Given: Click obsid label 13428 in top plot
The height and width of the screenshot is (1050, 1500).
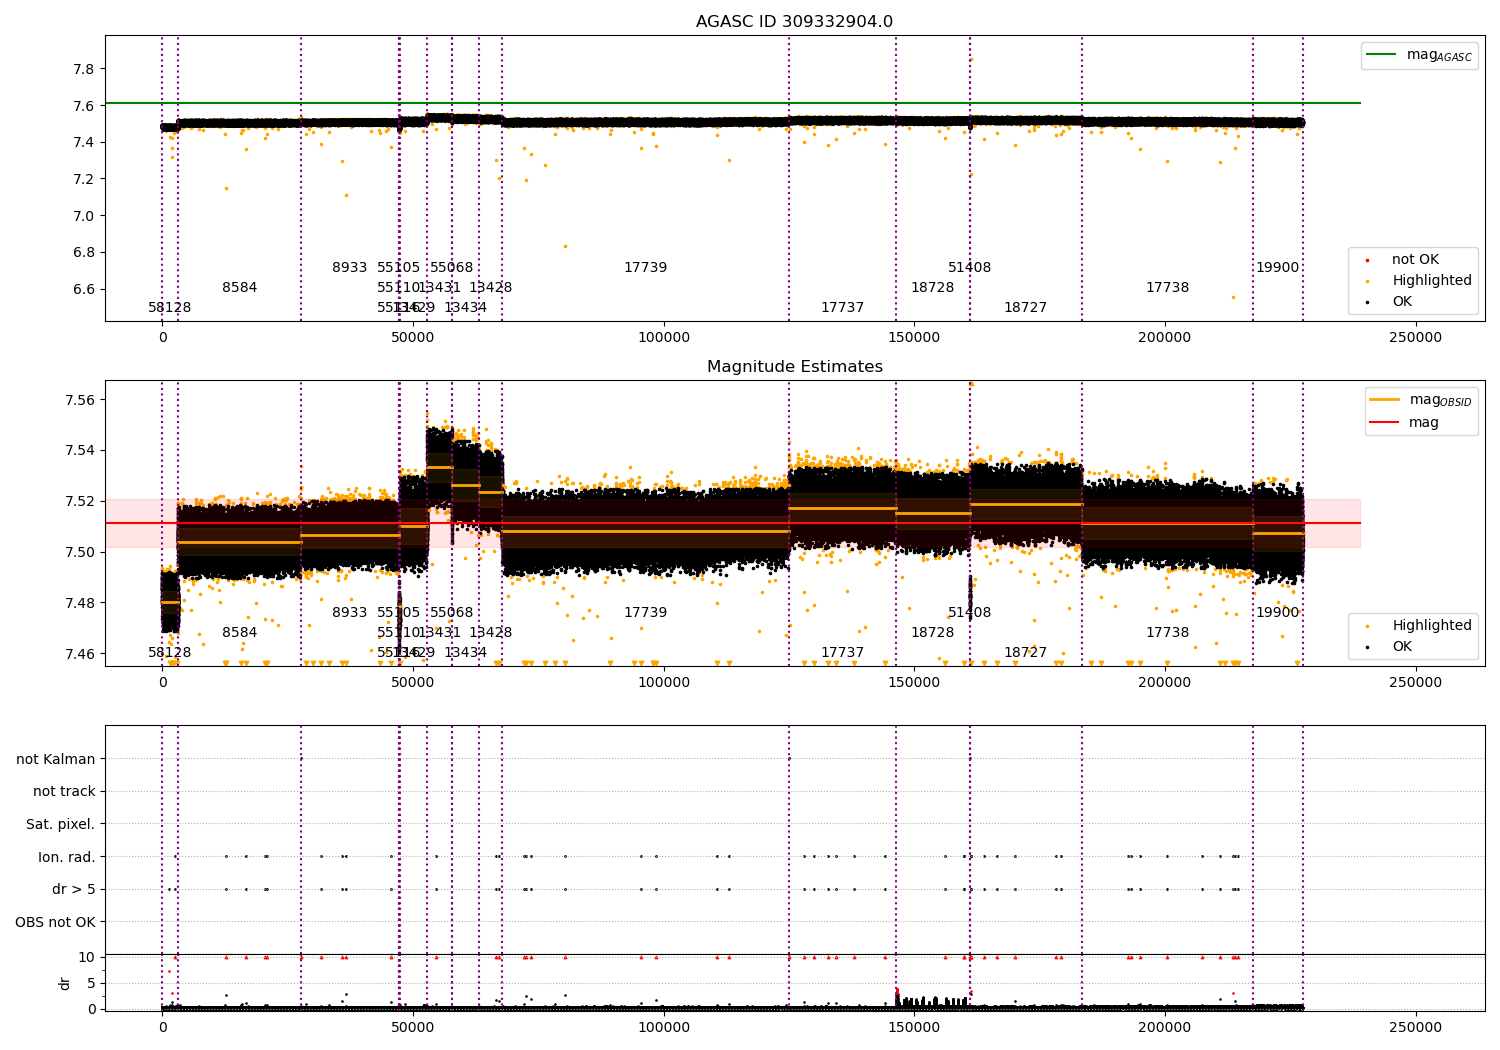Looking at the screenshot, I should click(x=491, y=288).
